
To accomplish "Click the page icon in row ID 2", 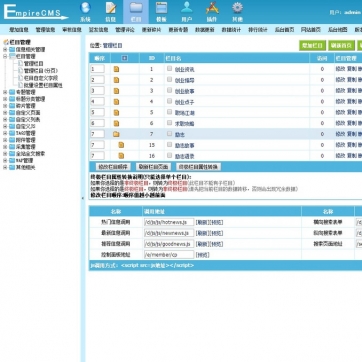I will pos(116,80).
